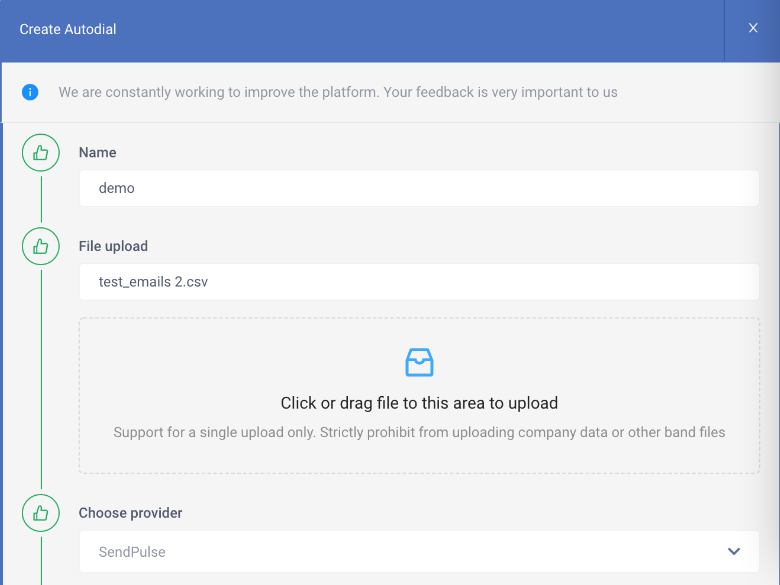Click the green connector line below File upload step

click(x=41, y=379)
